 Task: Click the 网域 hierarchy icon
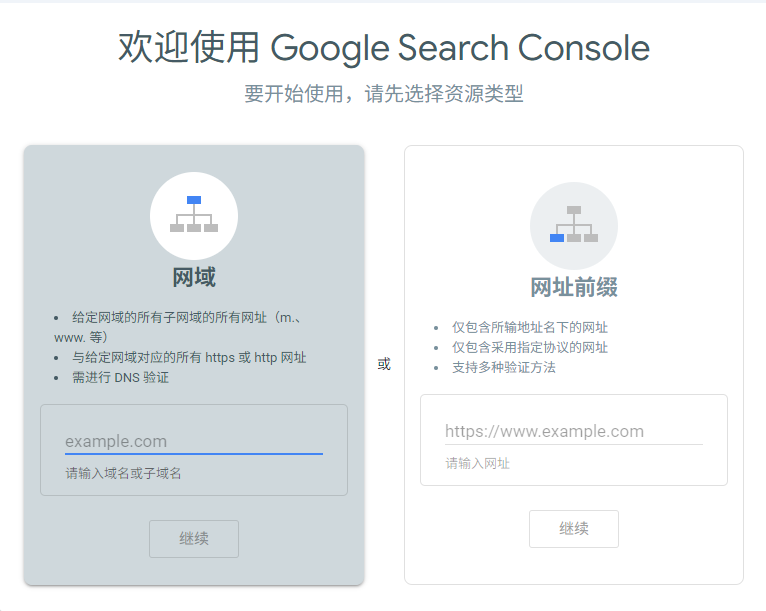click(194, 215)
